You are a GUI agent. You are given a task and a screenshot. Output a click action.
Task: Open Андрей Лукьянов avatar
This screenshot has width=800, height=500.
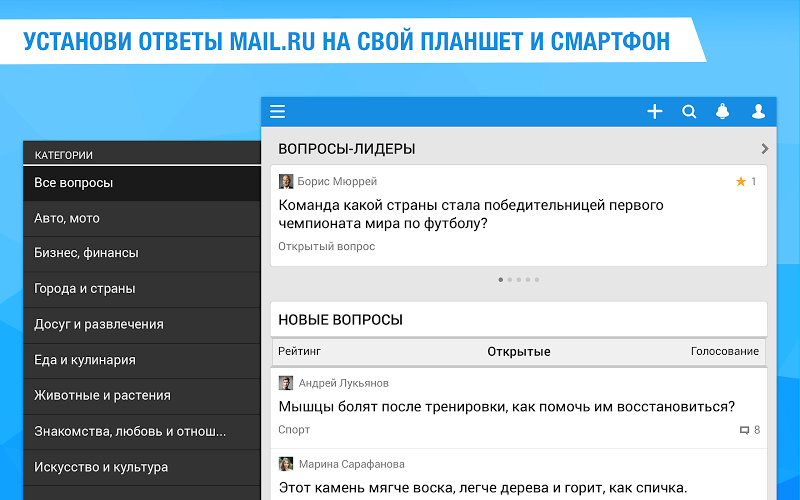[286, 383]
